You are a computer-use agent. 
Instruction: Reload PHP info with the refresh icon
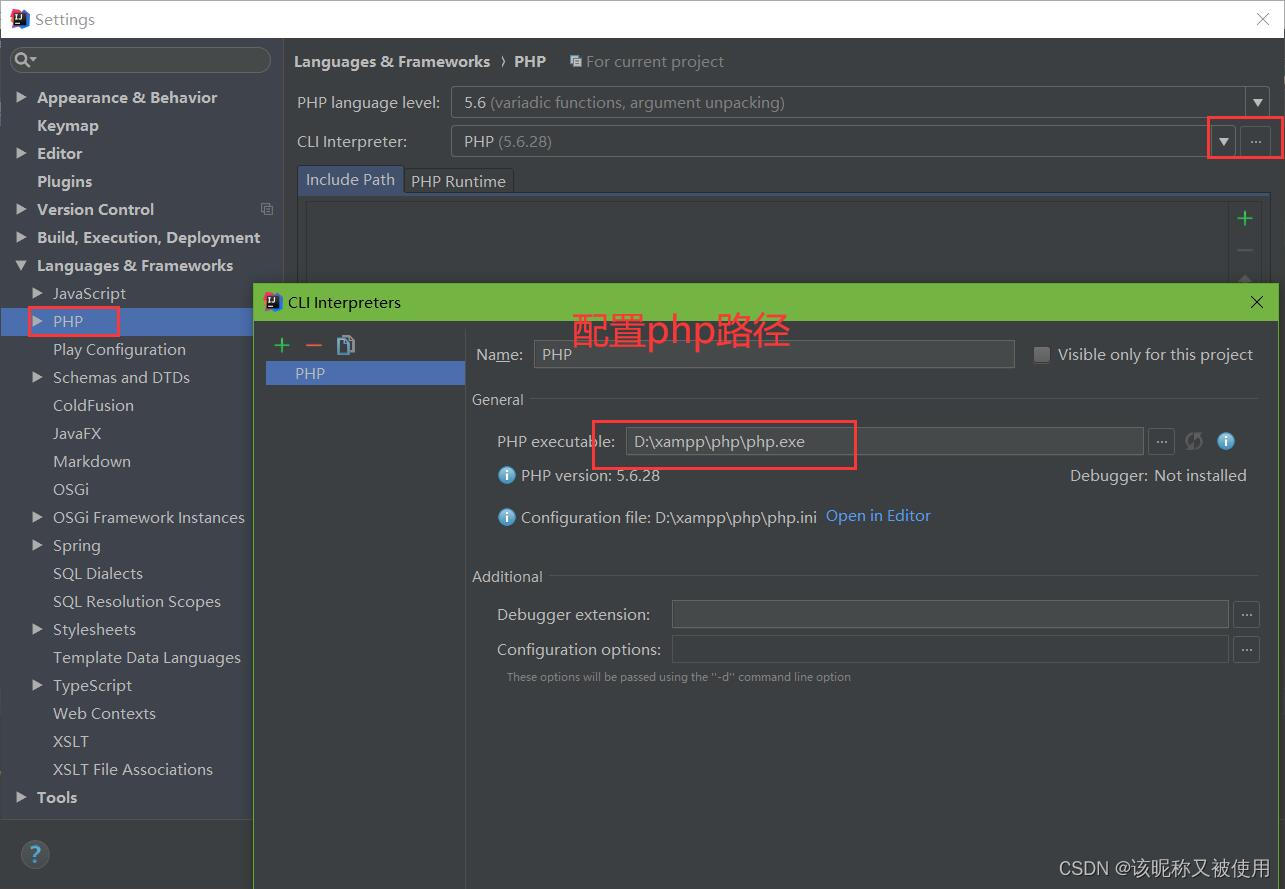1193,441
